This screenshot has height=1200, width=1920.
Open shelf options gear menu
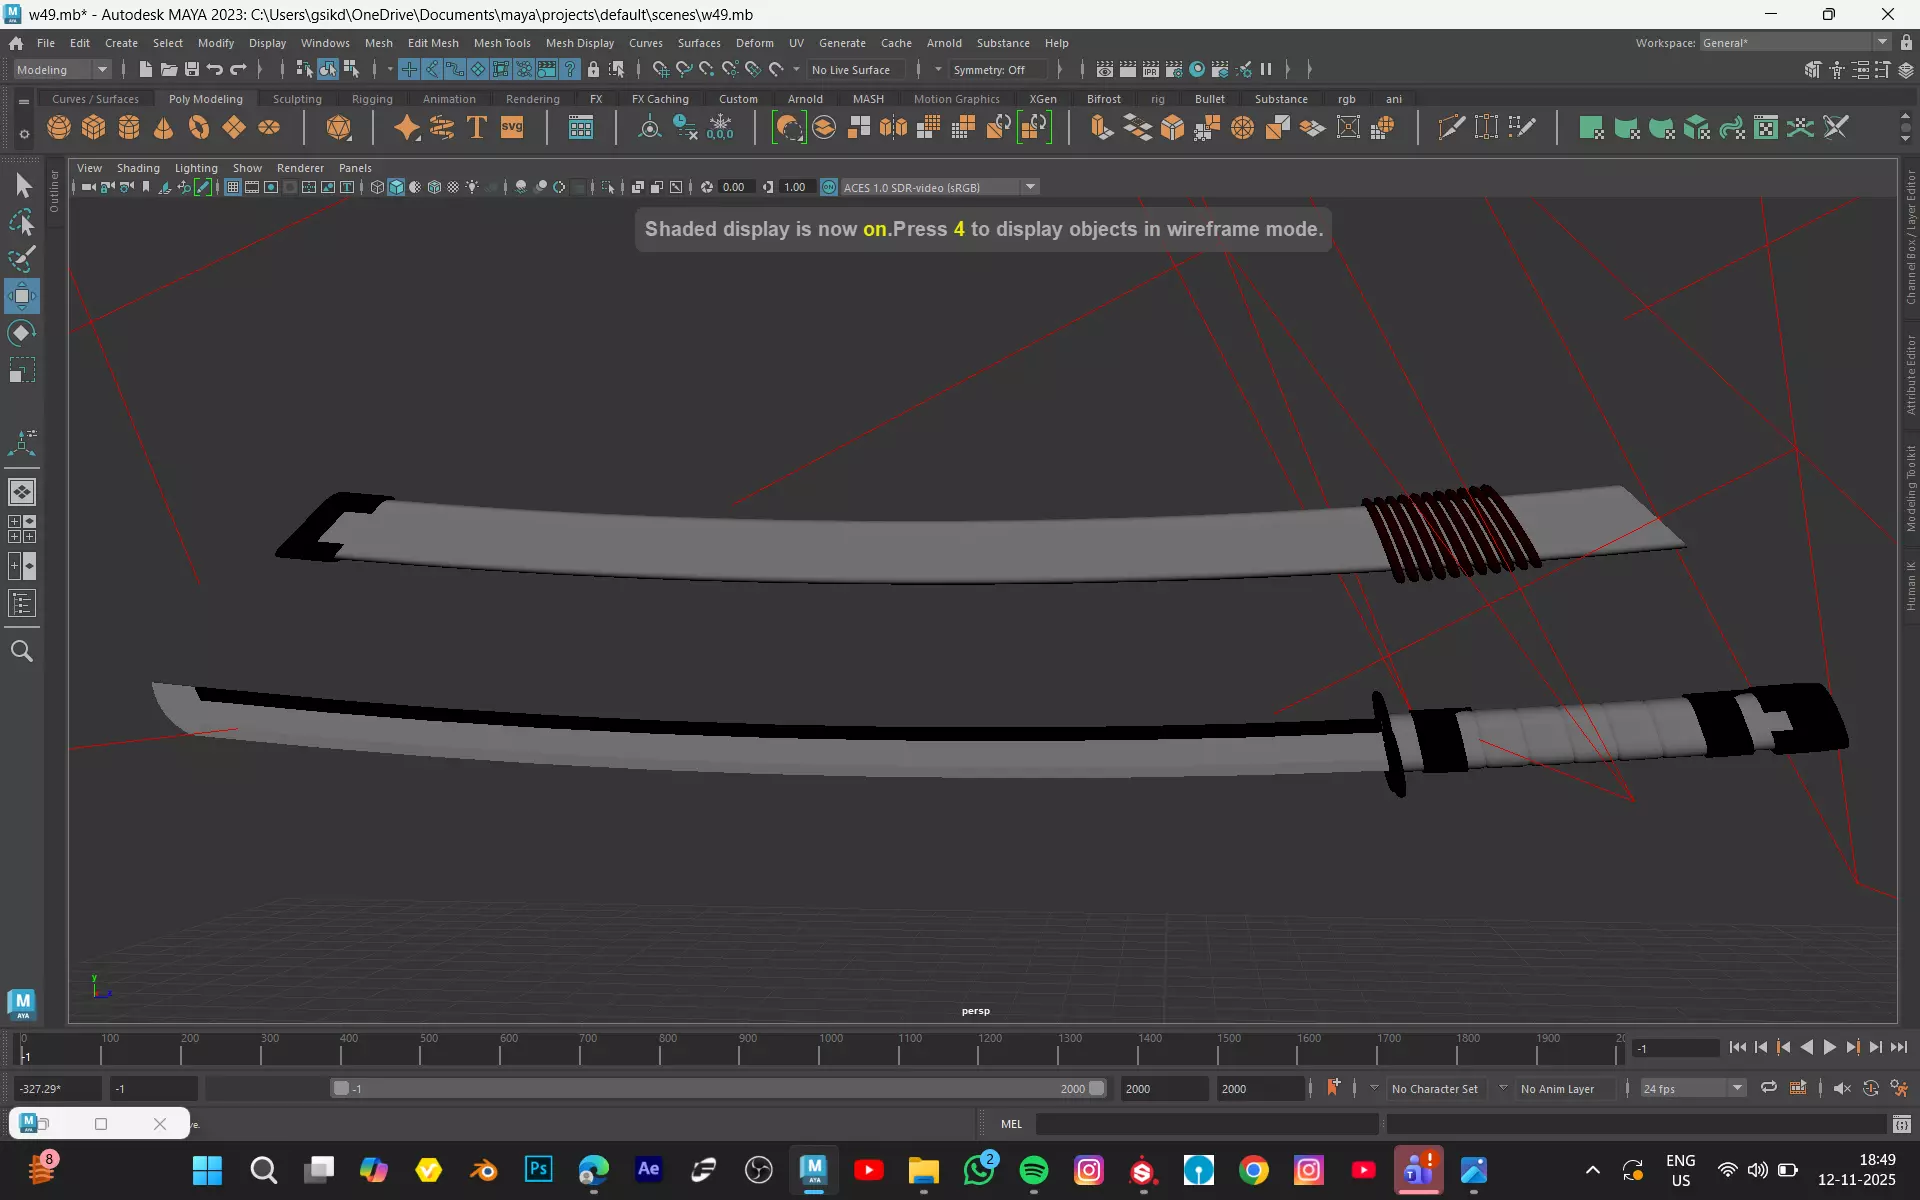(24, 133)
